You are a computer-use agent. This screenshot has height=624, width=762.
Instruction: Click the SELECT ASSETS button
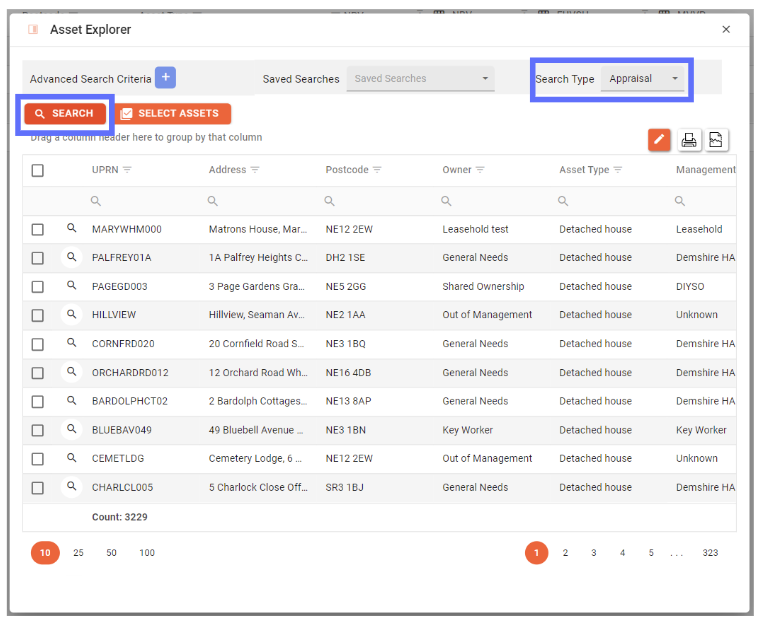172,114
